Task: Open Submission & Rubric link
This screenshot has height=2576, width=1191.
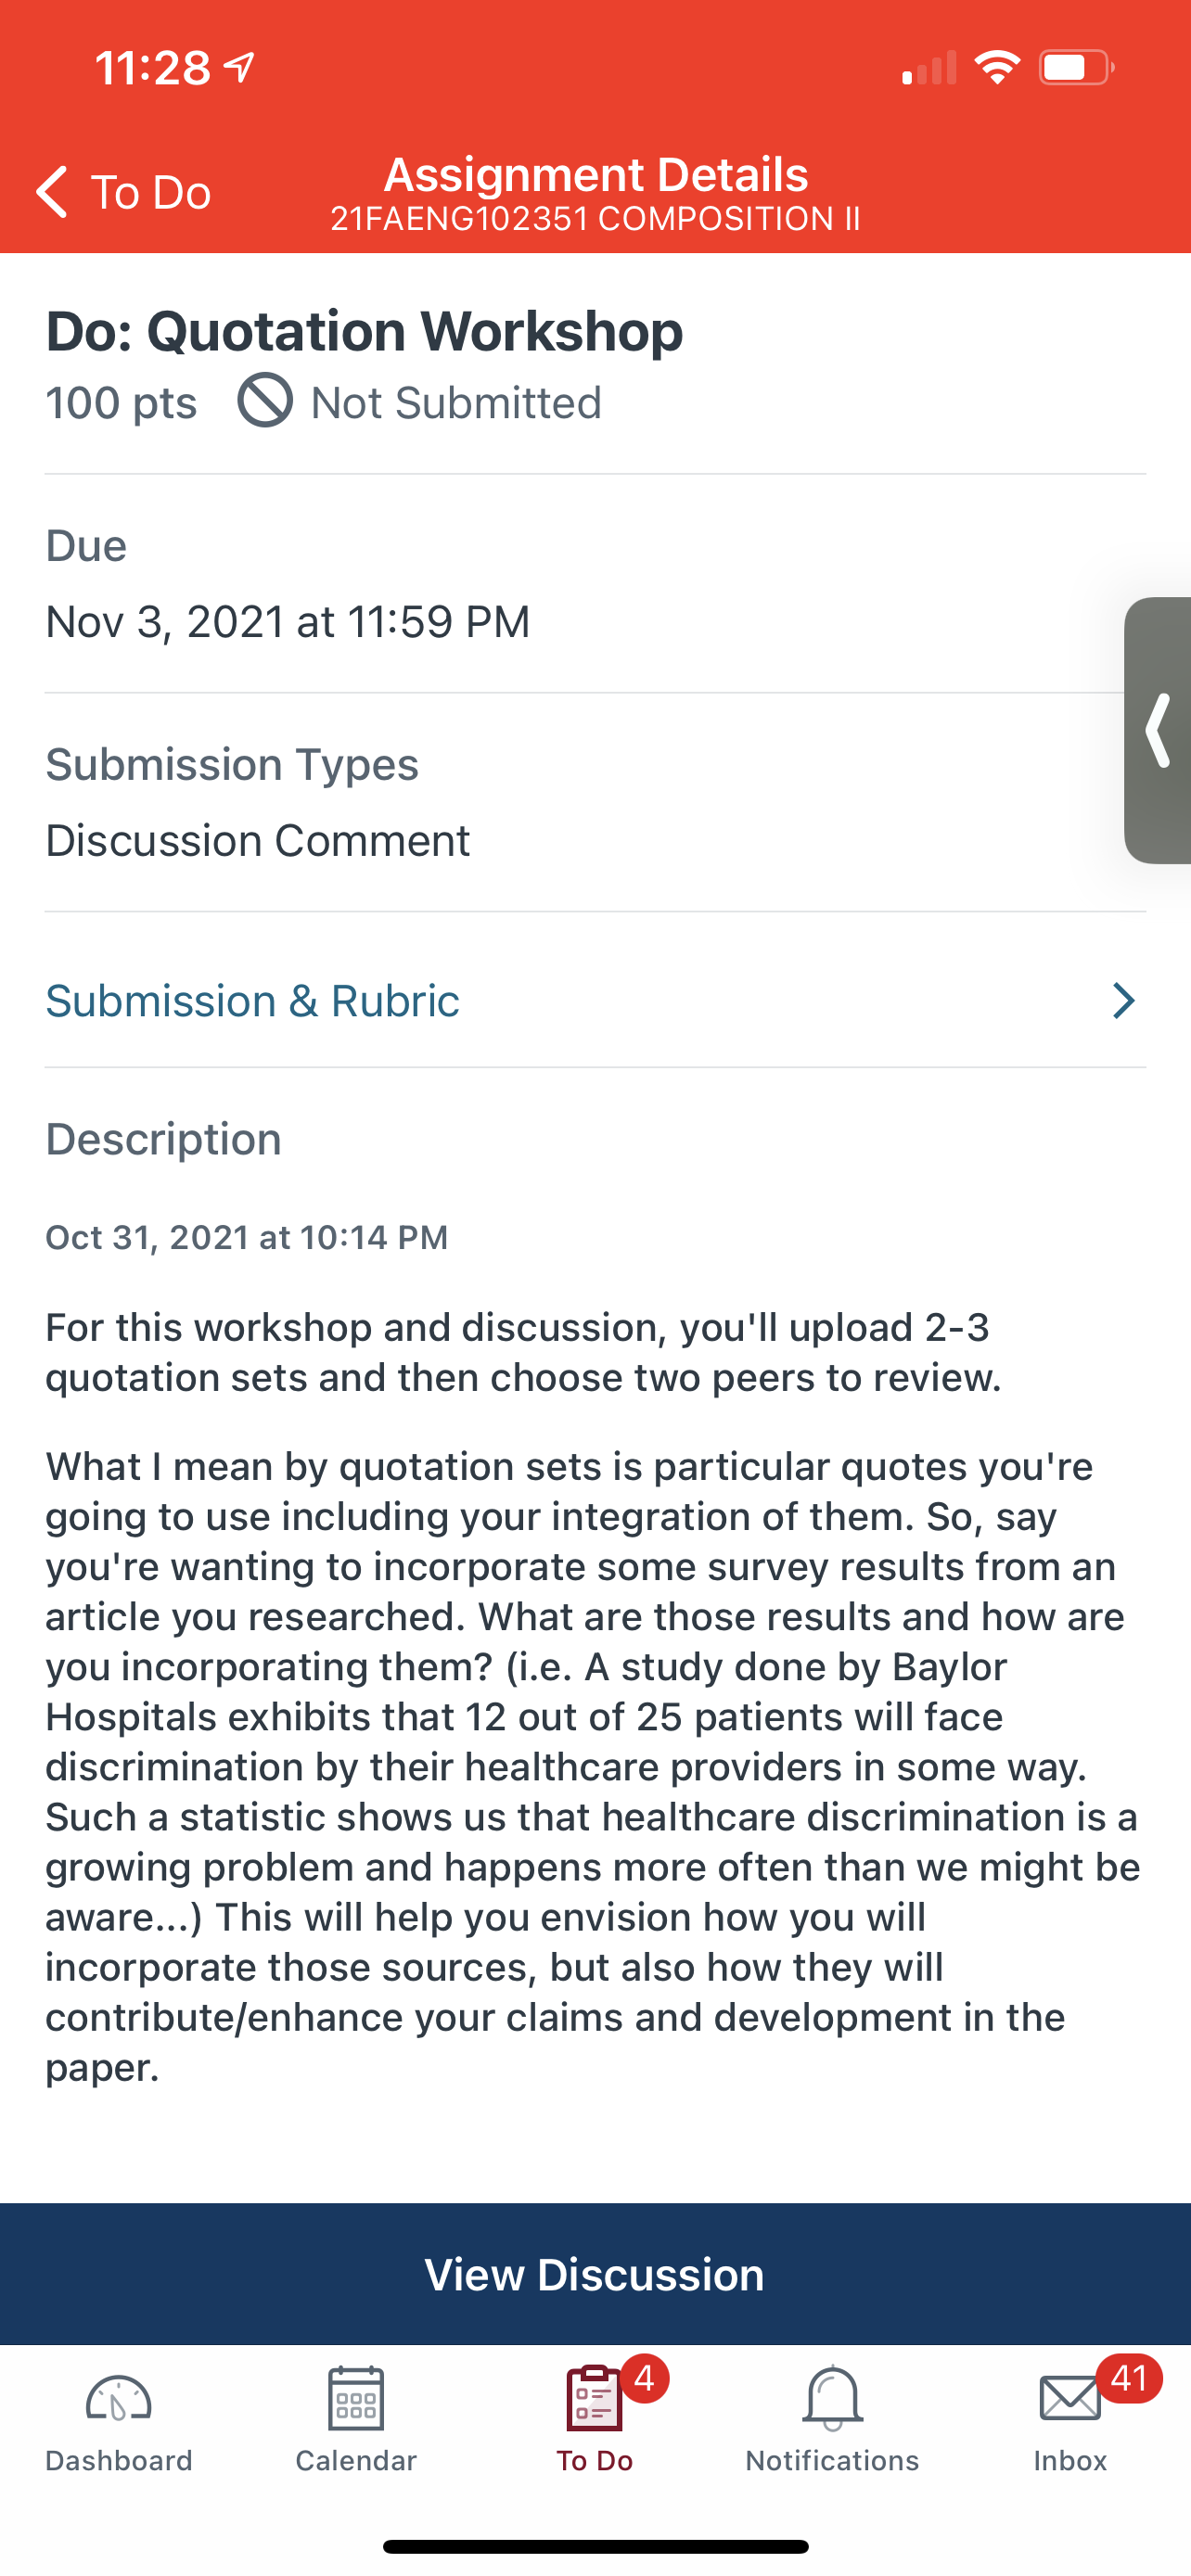Action: coord(595,1000)
